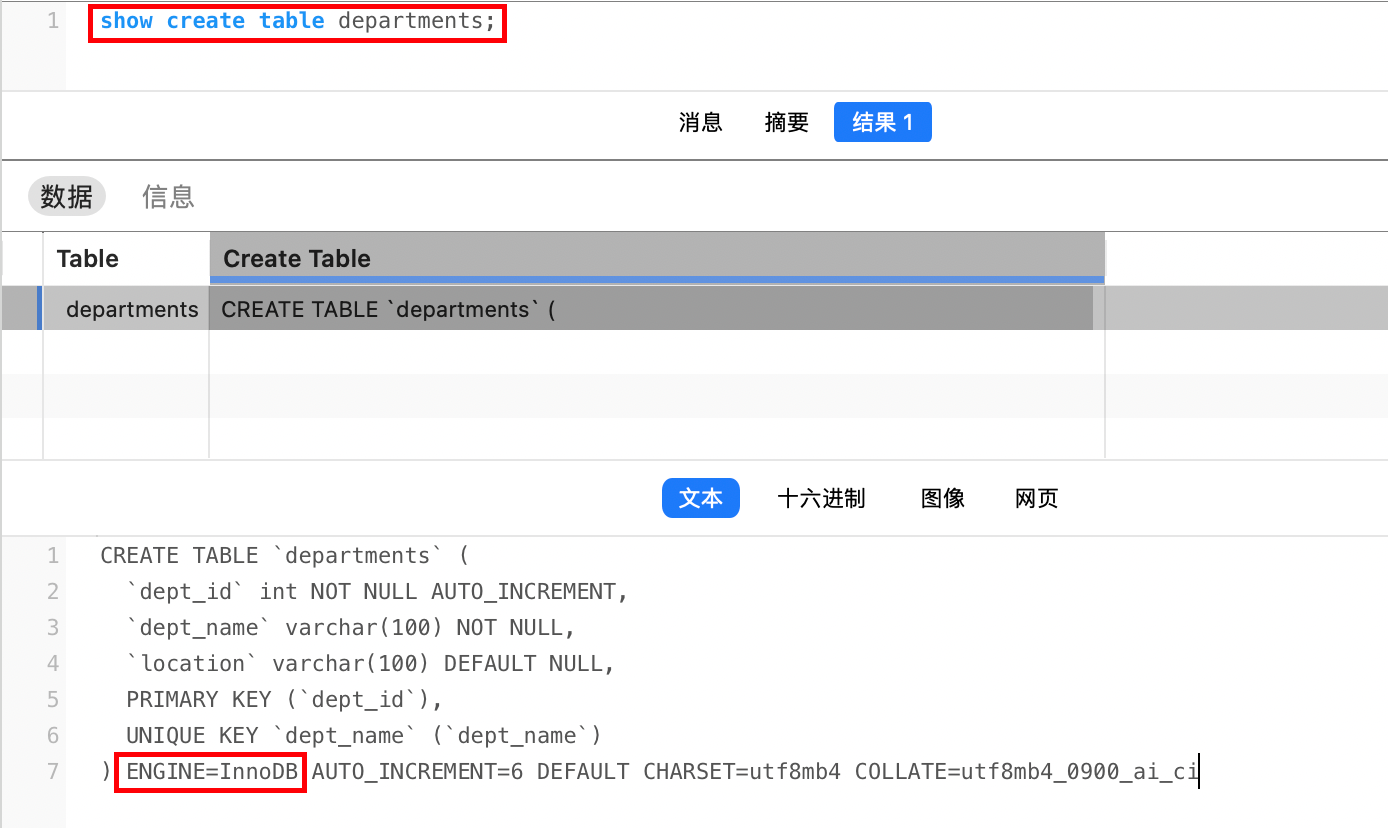Show the 数据 view
Viewport: 1388px width, 828px height.
point(67,197)
